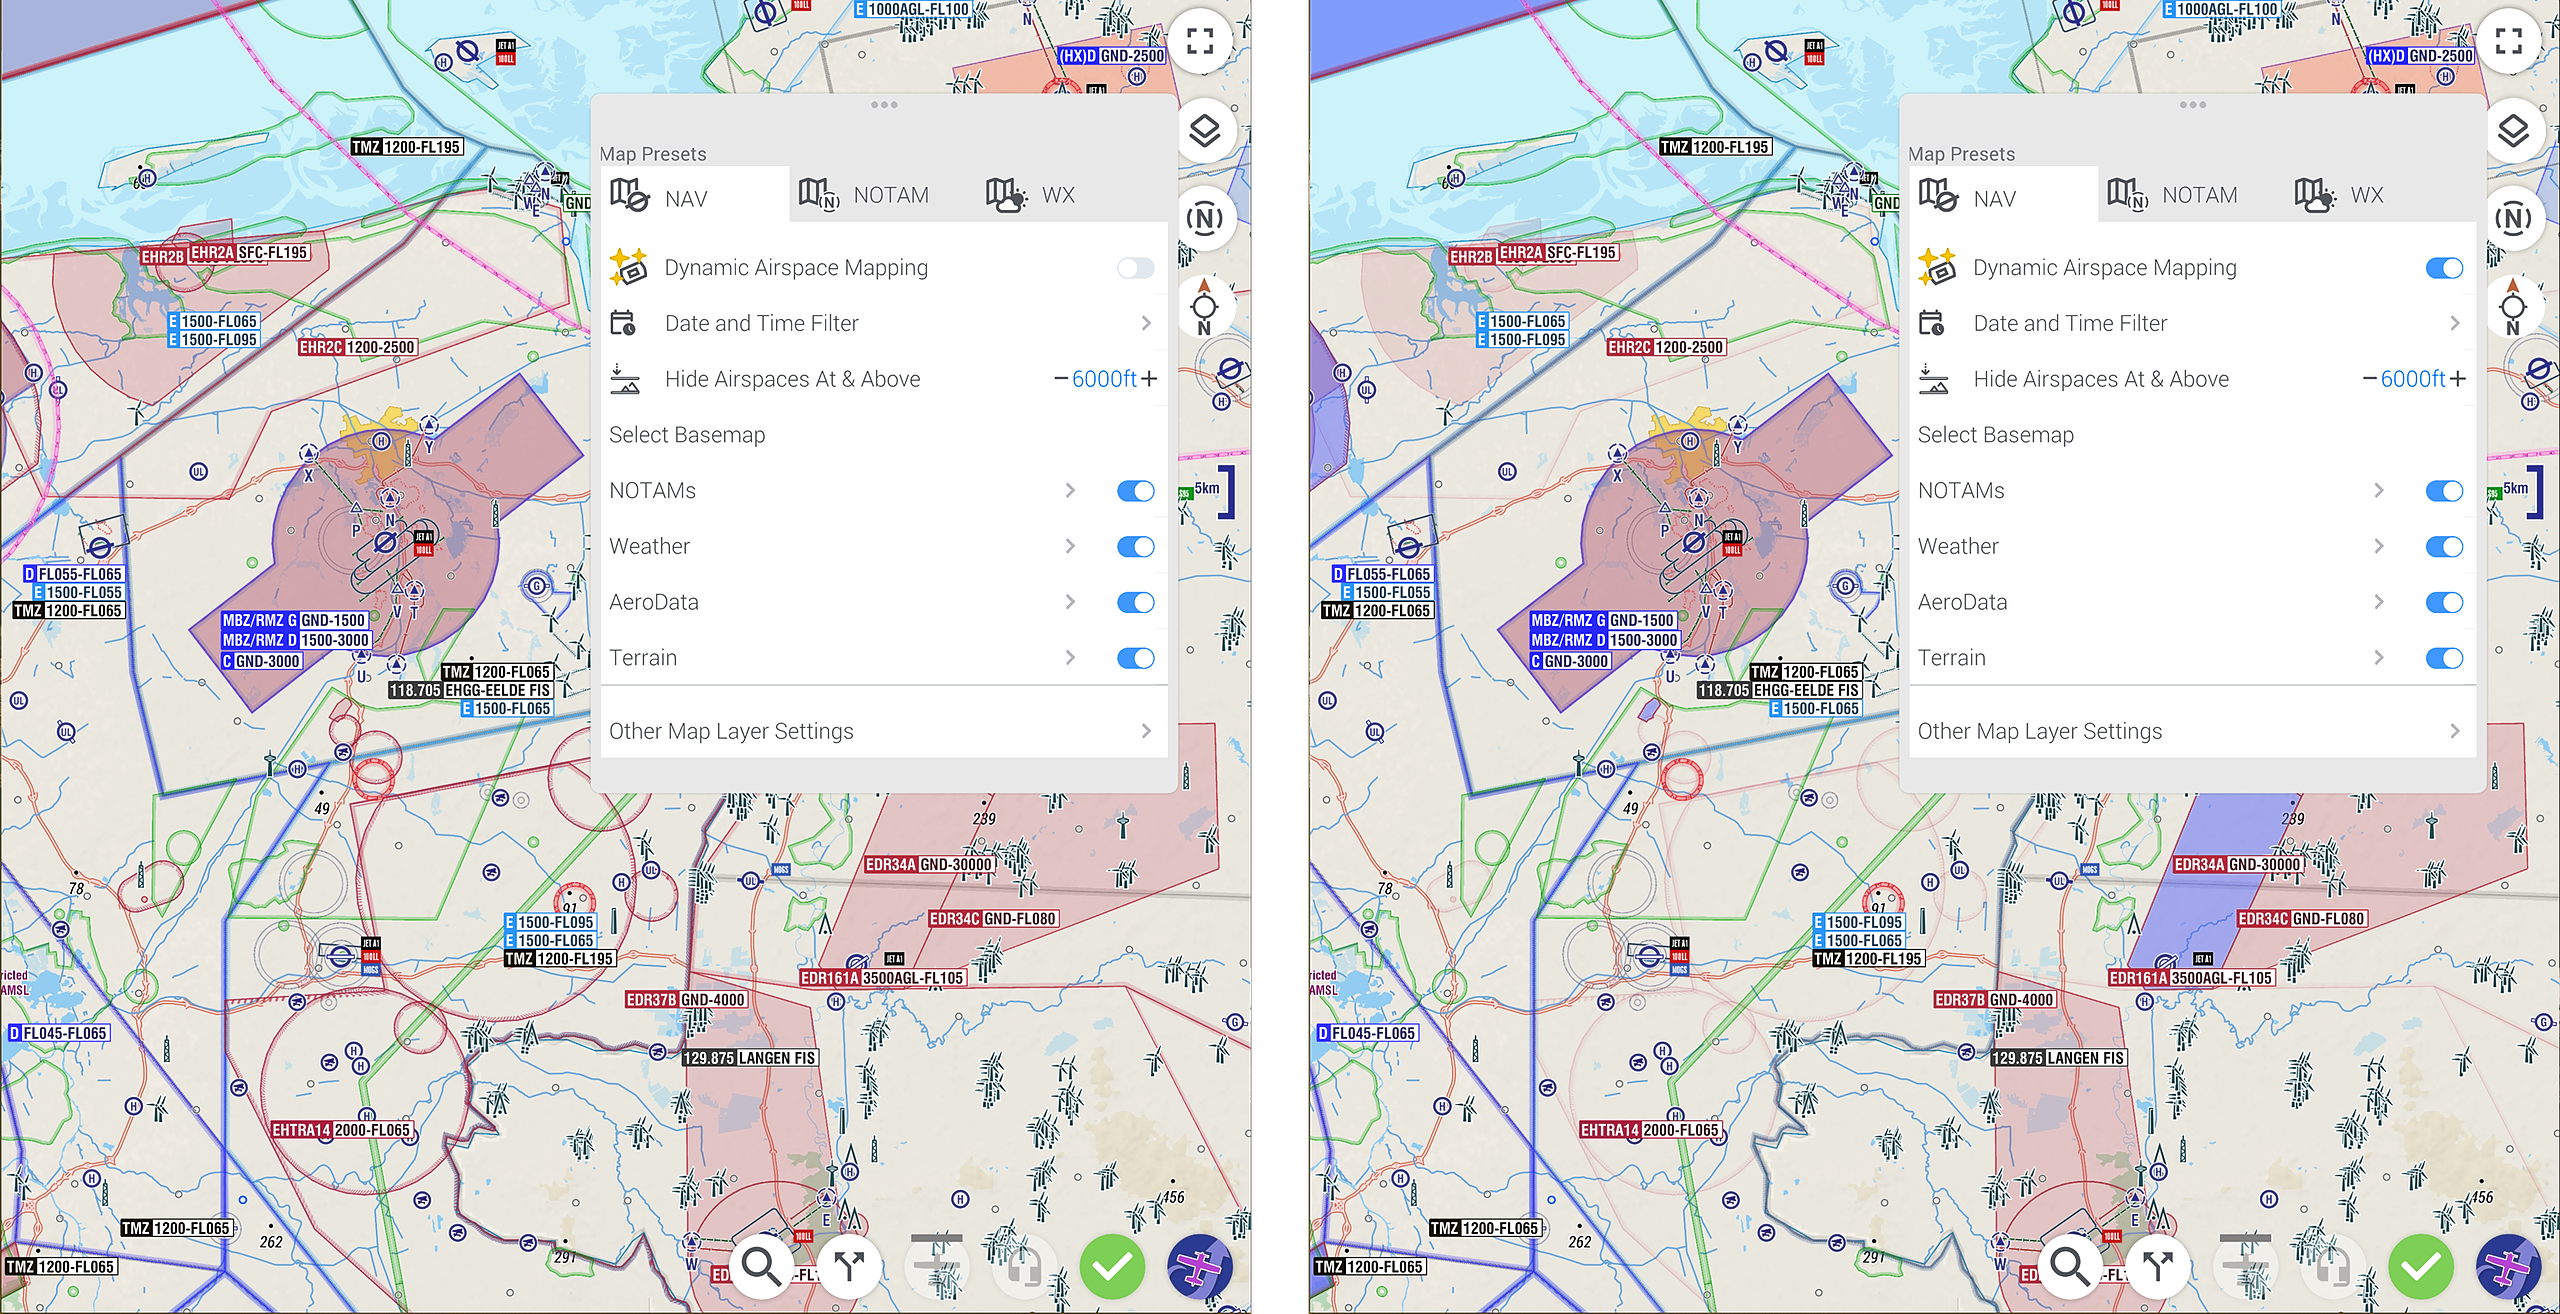This screenshot has height=1314, width=2560.
Task: Click Hide Airspaces altitude icon, right screenshot
Action: [x=1934, y=379]
